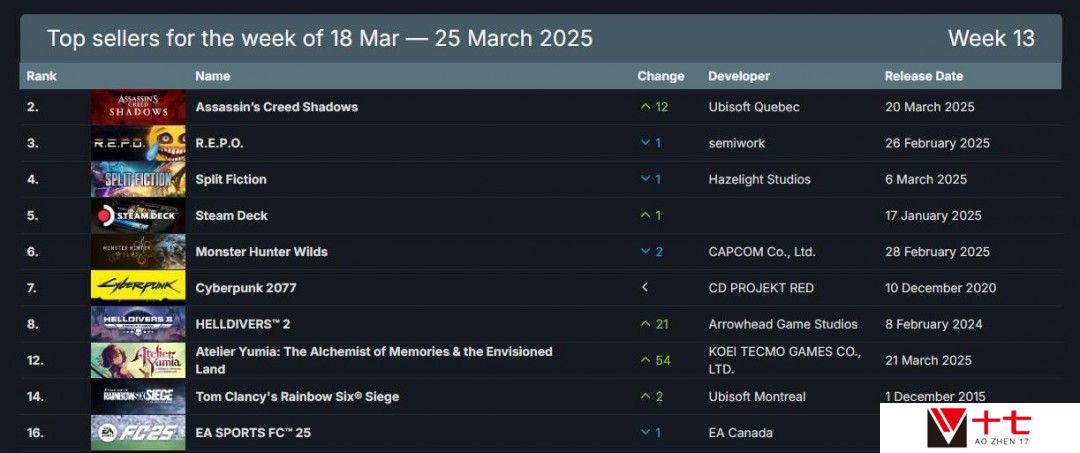Sort by the Change column header
1080x453 pixels.
click(x=661, y=76)
